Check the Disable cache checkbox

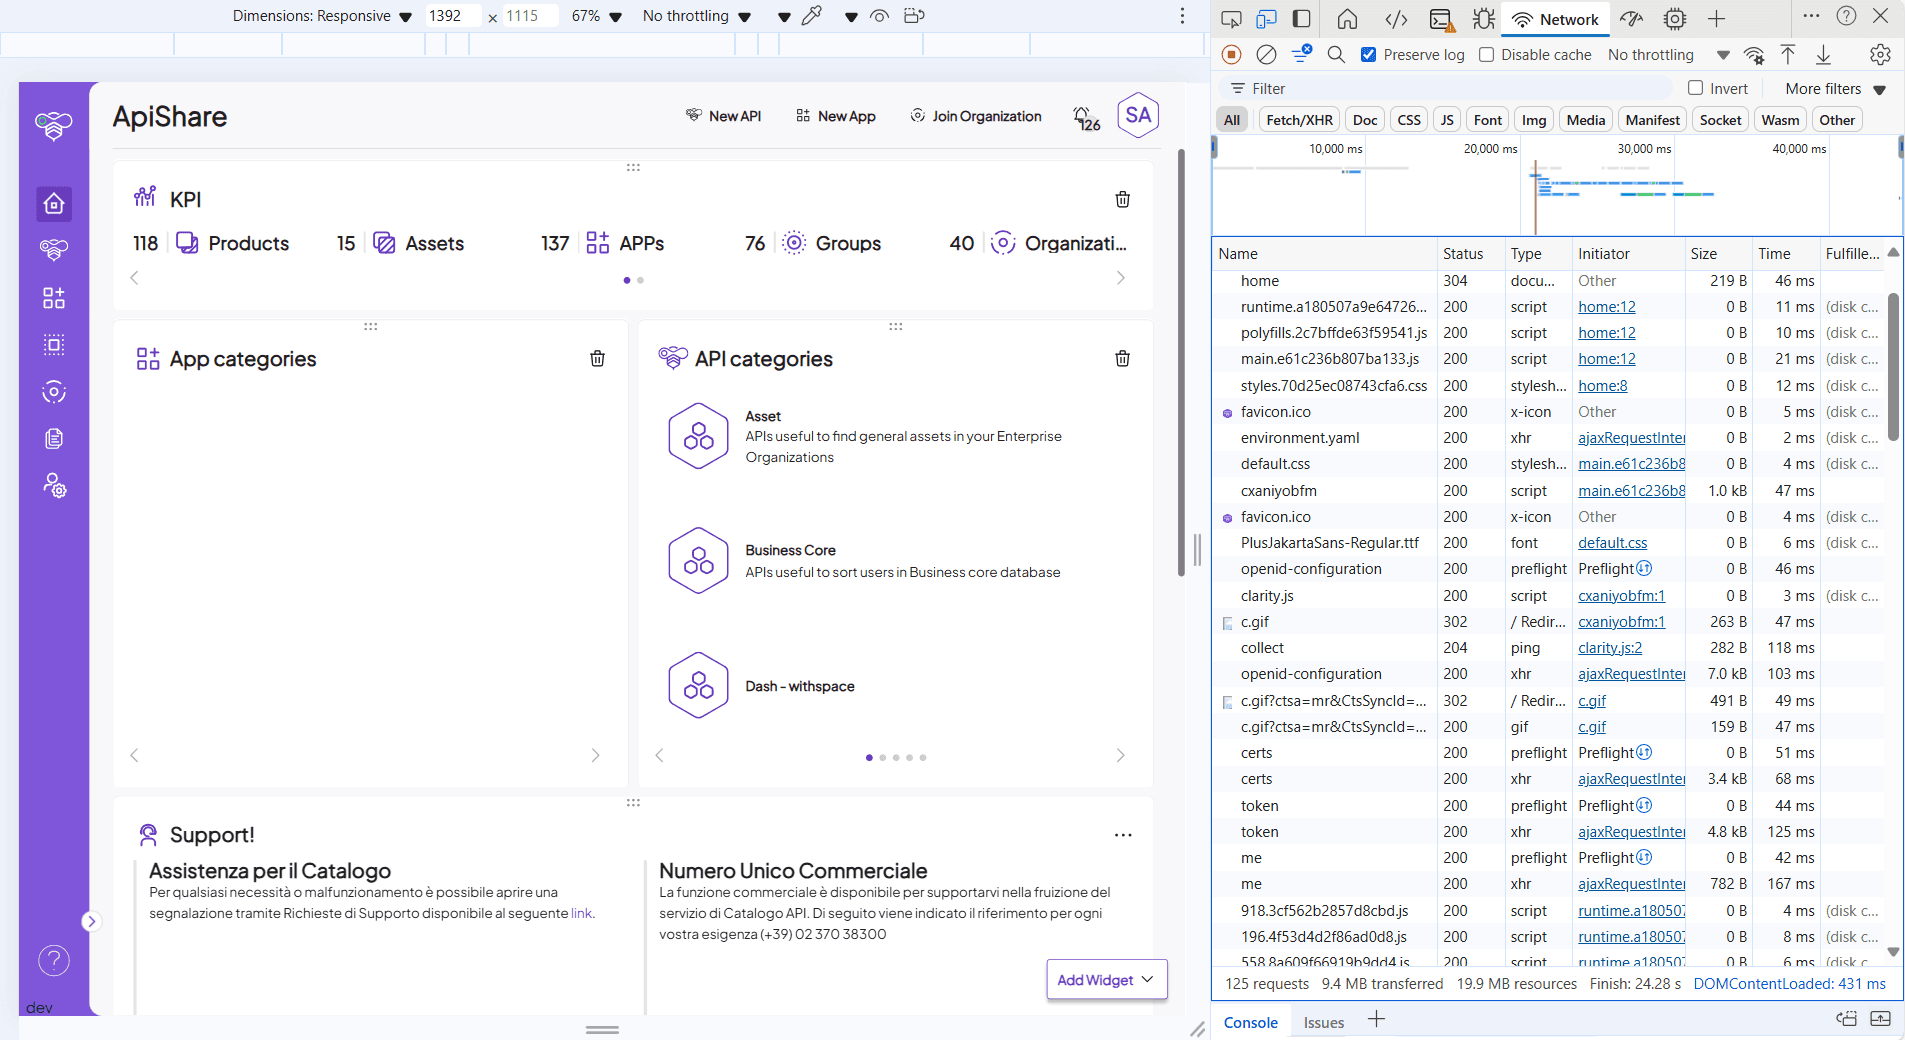click(x=1487, y=55)
